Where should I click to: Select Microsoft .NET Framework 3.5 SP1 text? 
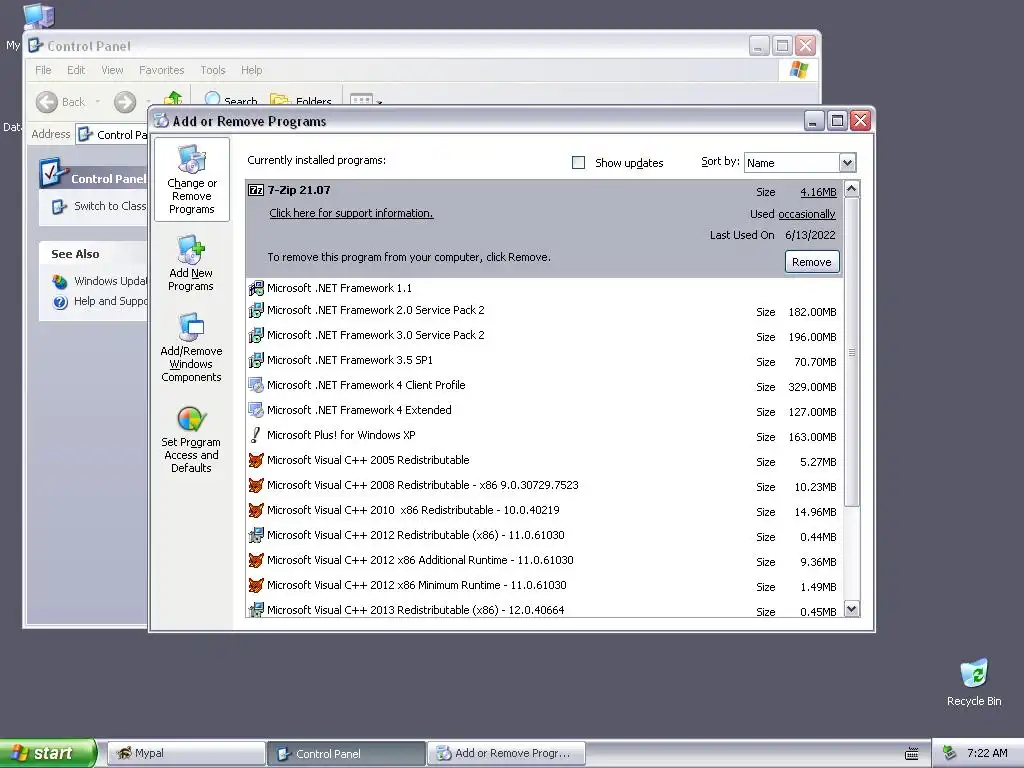[x=349, y=360]
